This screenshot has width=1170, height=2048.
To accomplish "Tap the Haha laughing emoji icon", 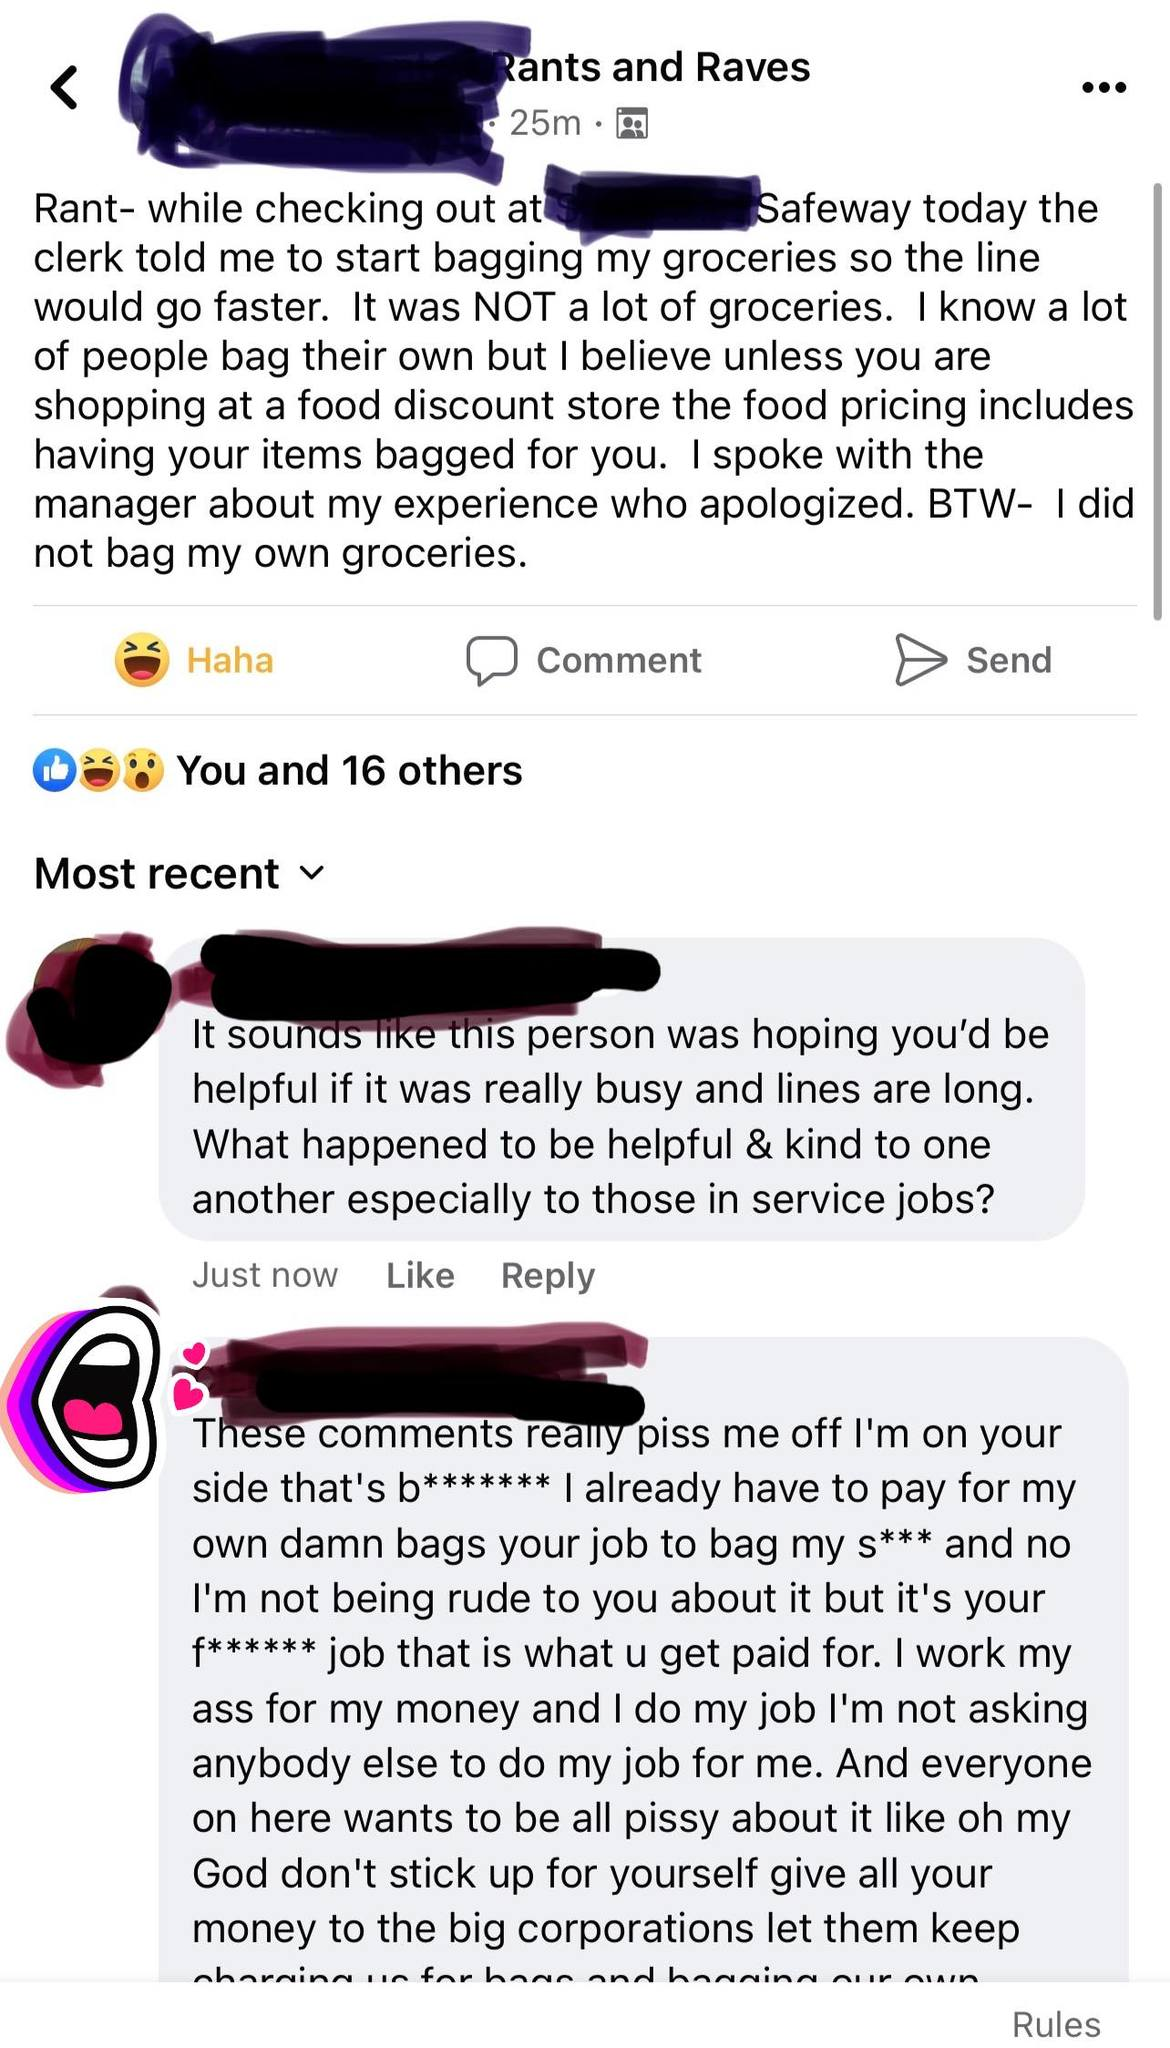I will pos(141,660).
